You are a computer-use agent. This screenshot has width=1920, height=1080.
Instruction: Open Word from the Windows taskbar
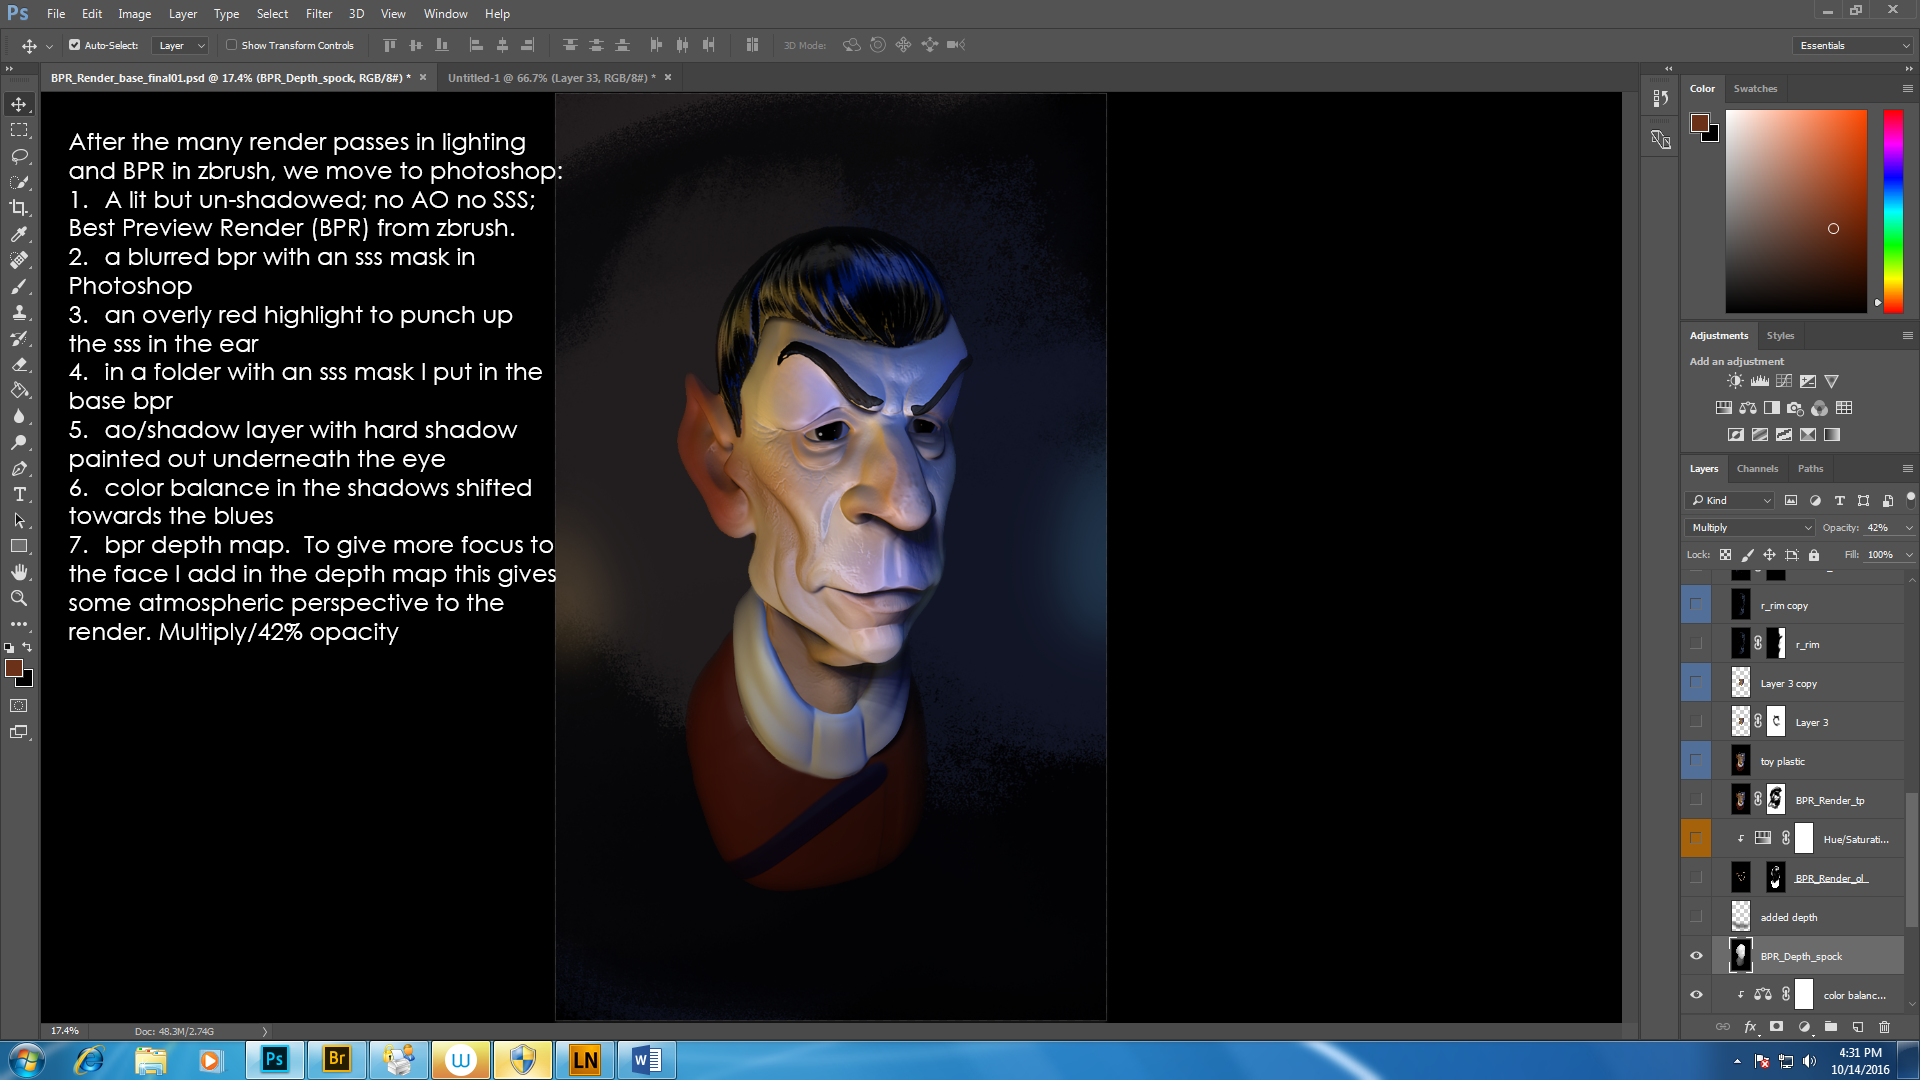click(x=646, y=1059)
